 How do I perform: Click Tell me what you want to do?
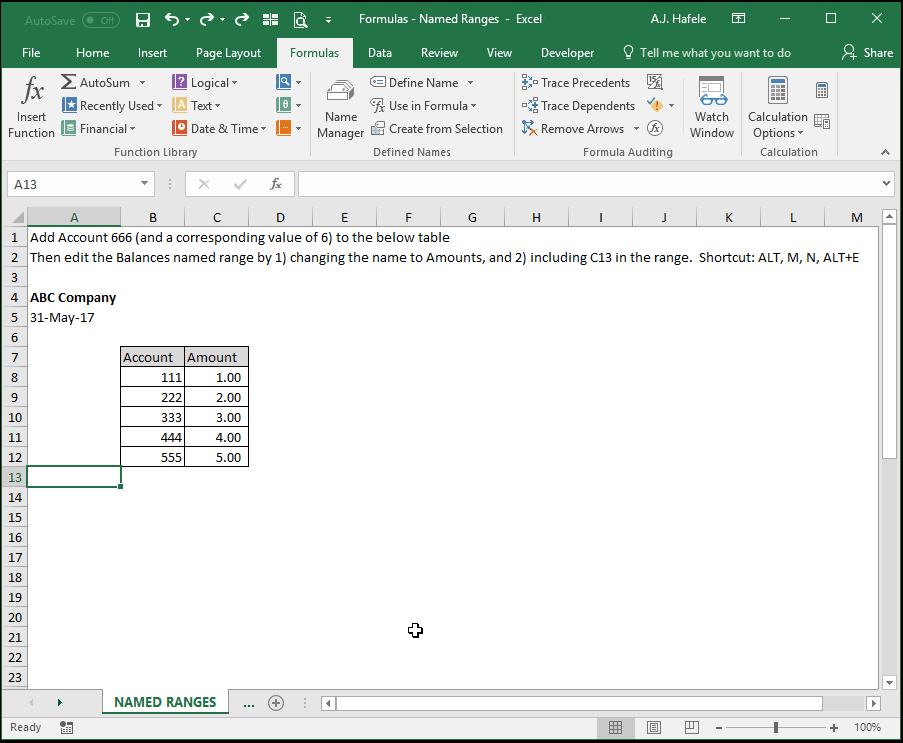pyautogui.click(x=707, y=53)
